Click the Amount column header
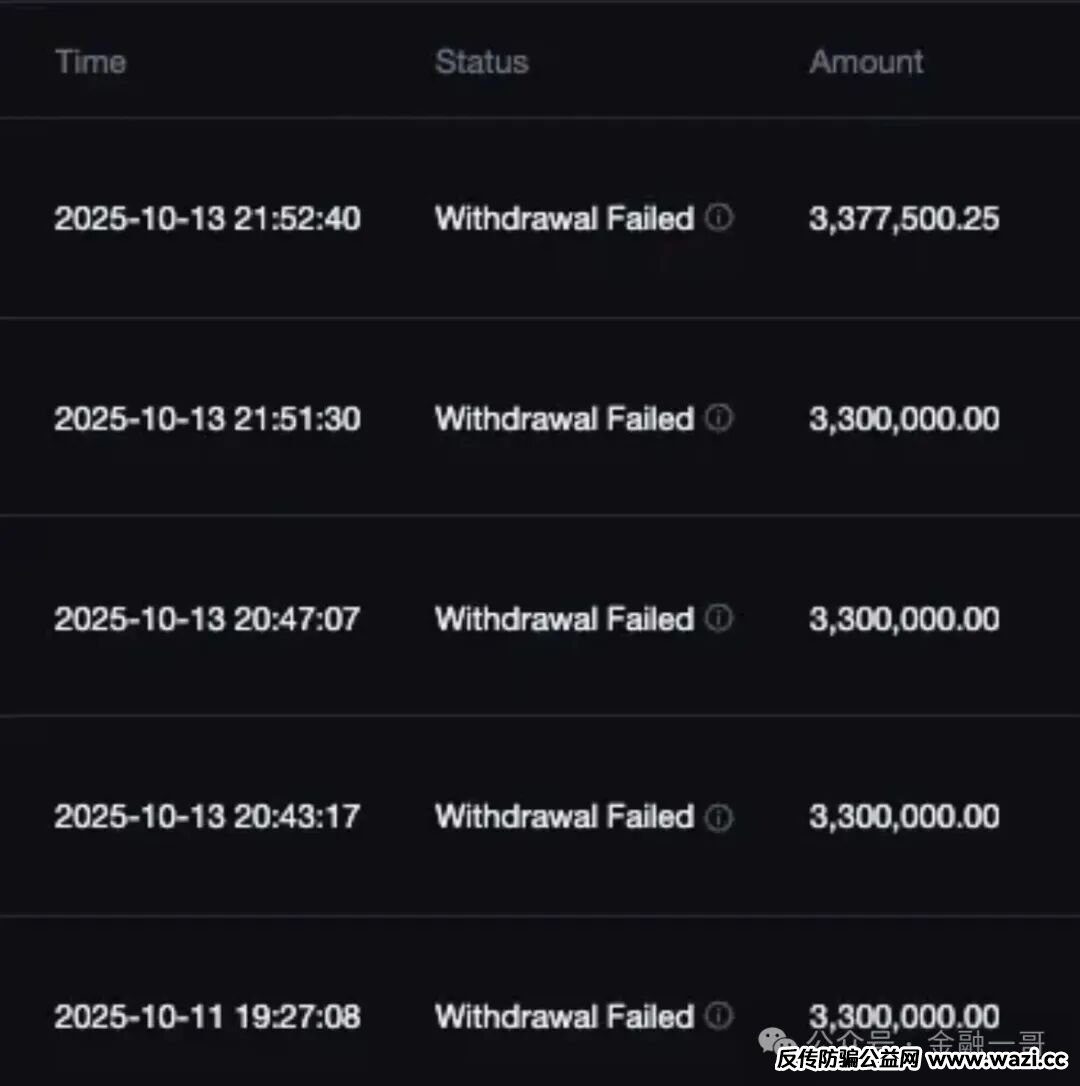 pyautogui.click(x=866, y=62)
